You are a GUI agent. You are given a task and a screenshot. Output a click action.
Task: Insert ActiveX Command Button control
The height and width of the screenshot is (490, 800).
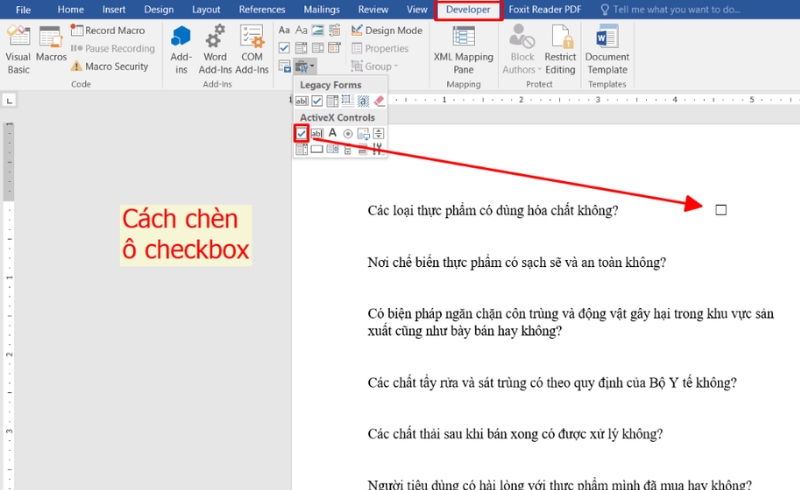tap(317, 150)
